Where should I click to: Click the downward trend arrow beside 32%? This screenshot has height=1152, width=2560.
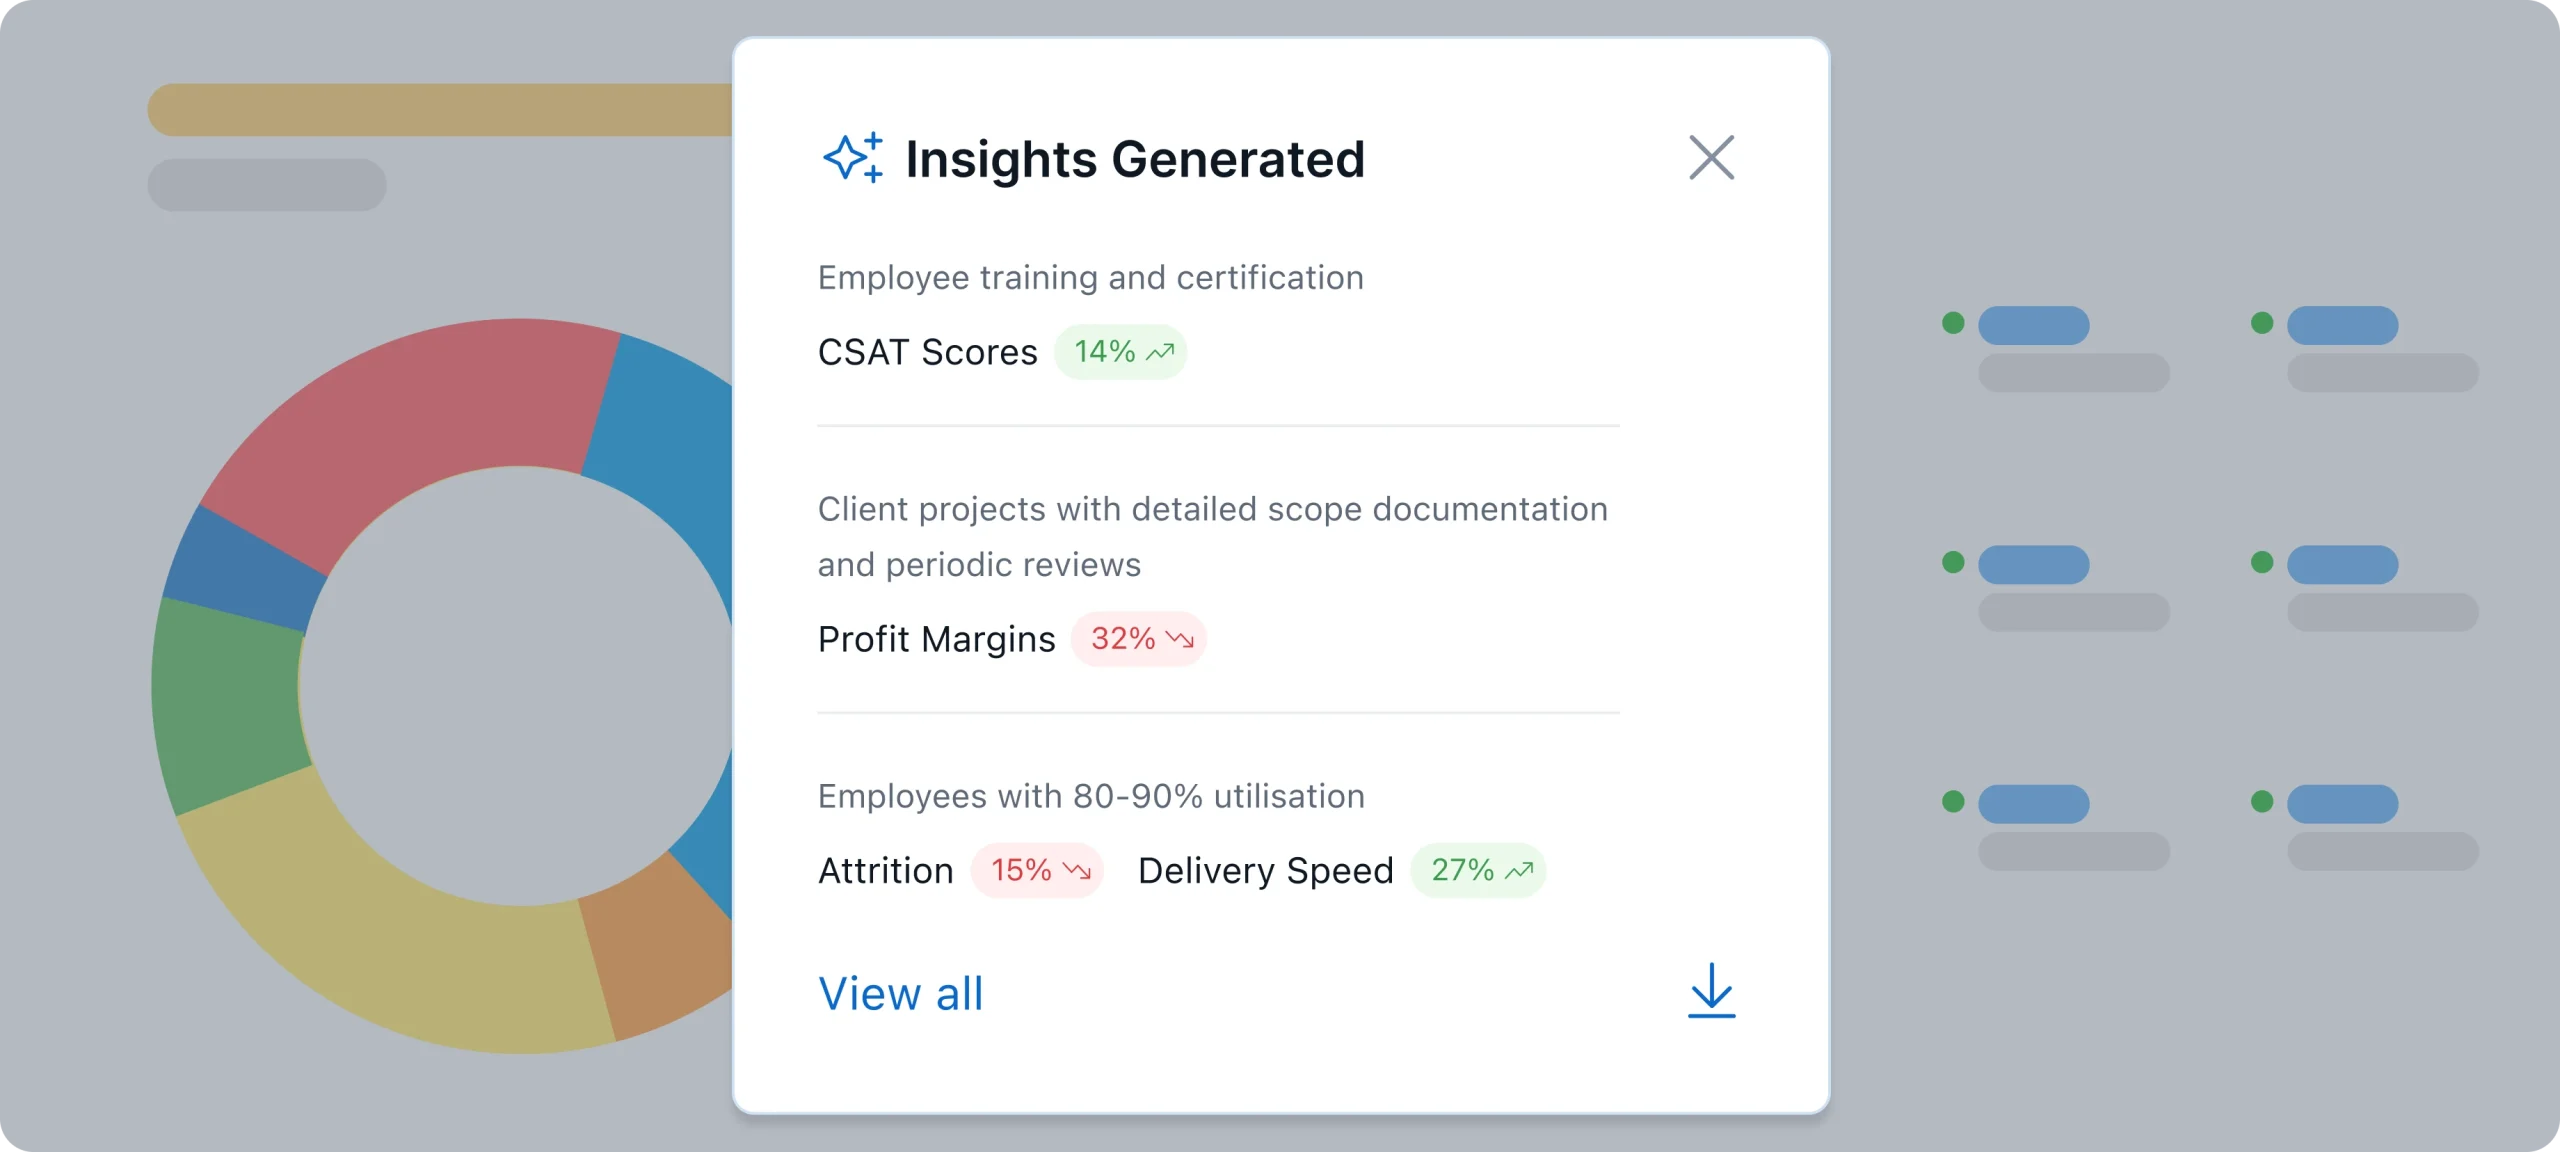point(1180,639)
